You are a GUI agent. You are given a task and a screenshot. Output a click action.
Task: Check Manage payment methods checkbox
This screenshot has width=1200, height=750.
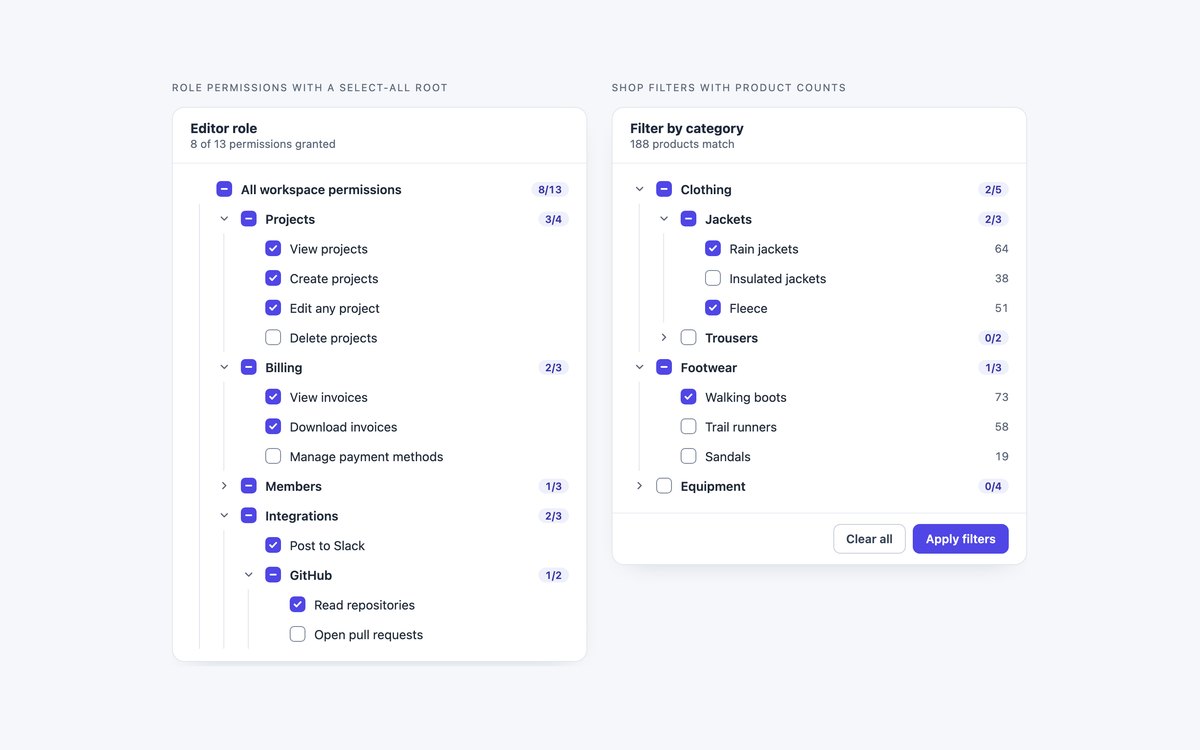(273, 456)
